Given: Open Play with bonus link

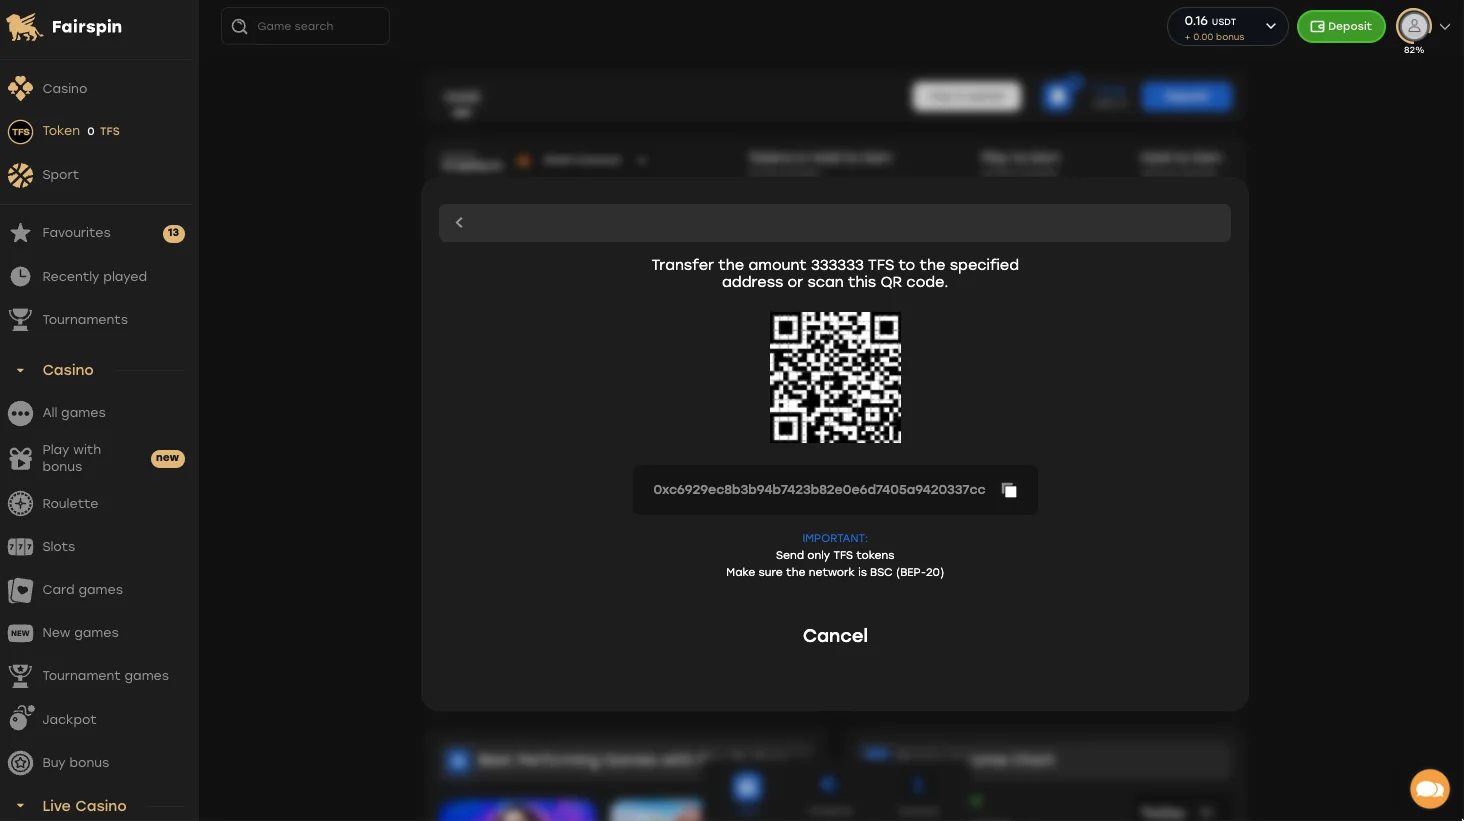Looking at the screenshot, I should coord(71,458).
